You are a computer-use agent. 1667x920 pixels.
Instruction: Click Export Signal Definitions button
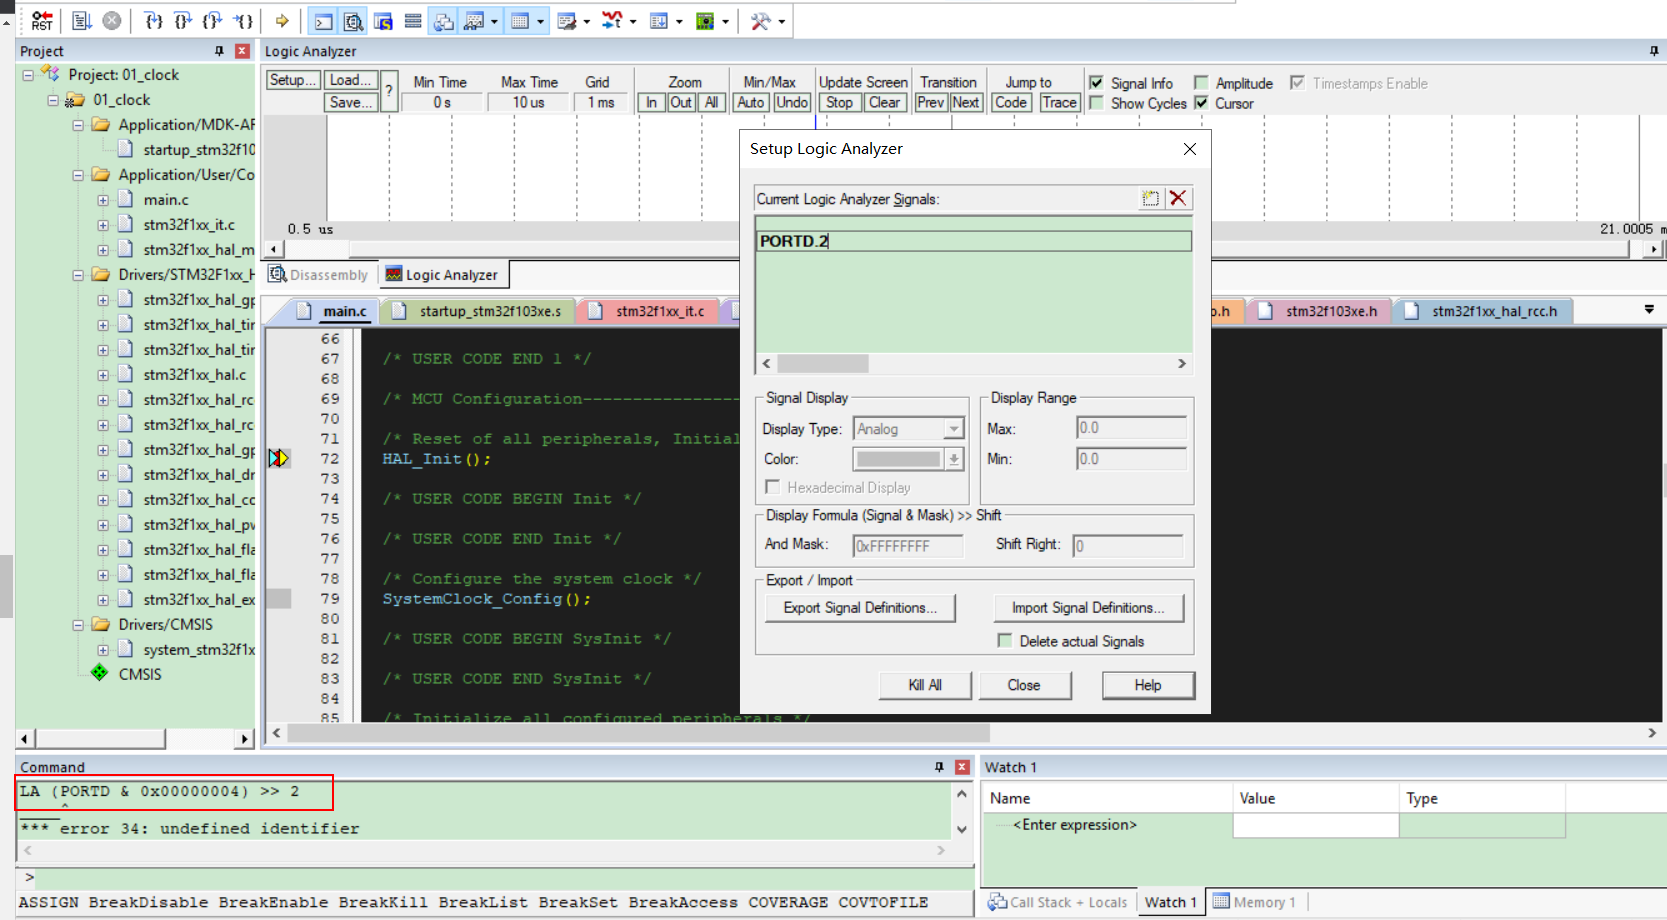859,607
